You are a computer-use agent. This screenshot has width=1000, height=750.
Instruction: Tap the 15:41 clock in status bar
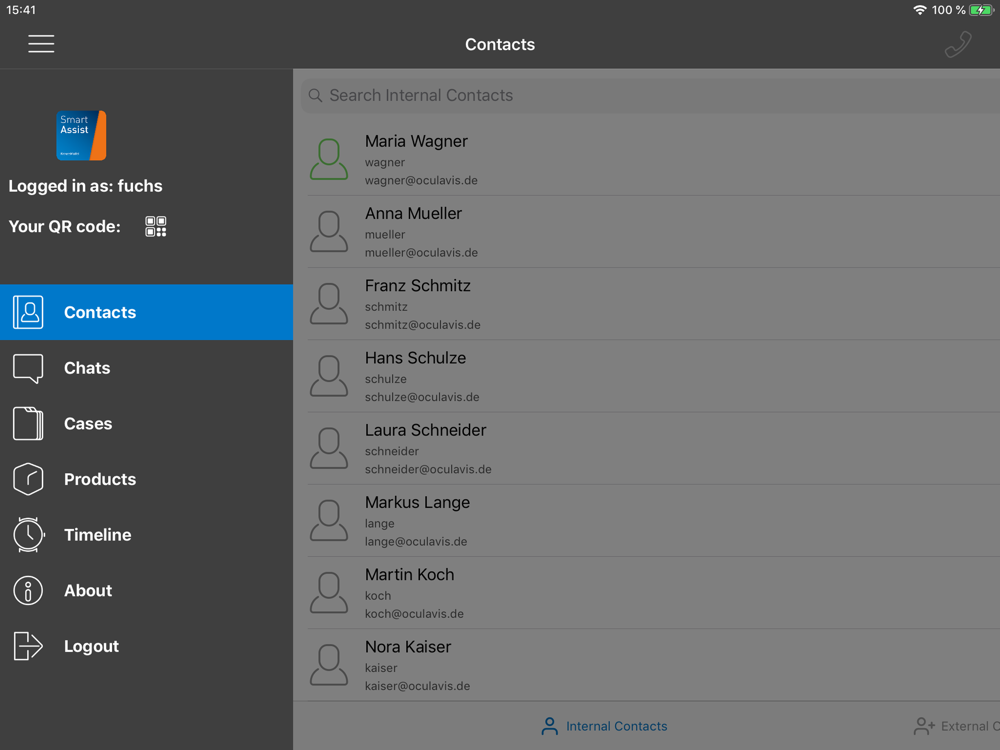(21, 10)
